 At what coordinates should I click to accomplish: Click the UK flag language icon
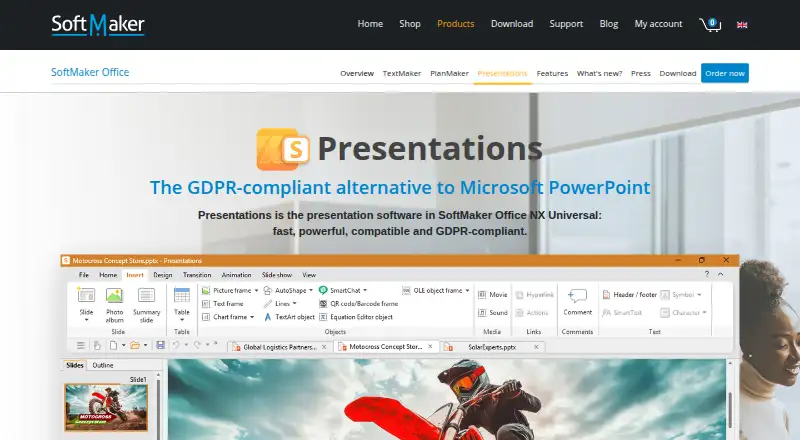[742, 25]
